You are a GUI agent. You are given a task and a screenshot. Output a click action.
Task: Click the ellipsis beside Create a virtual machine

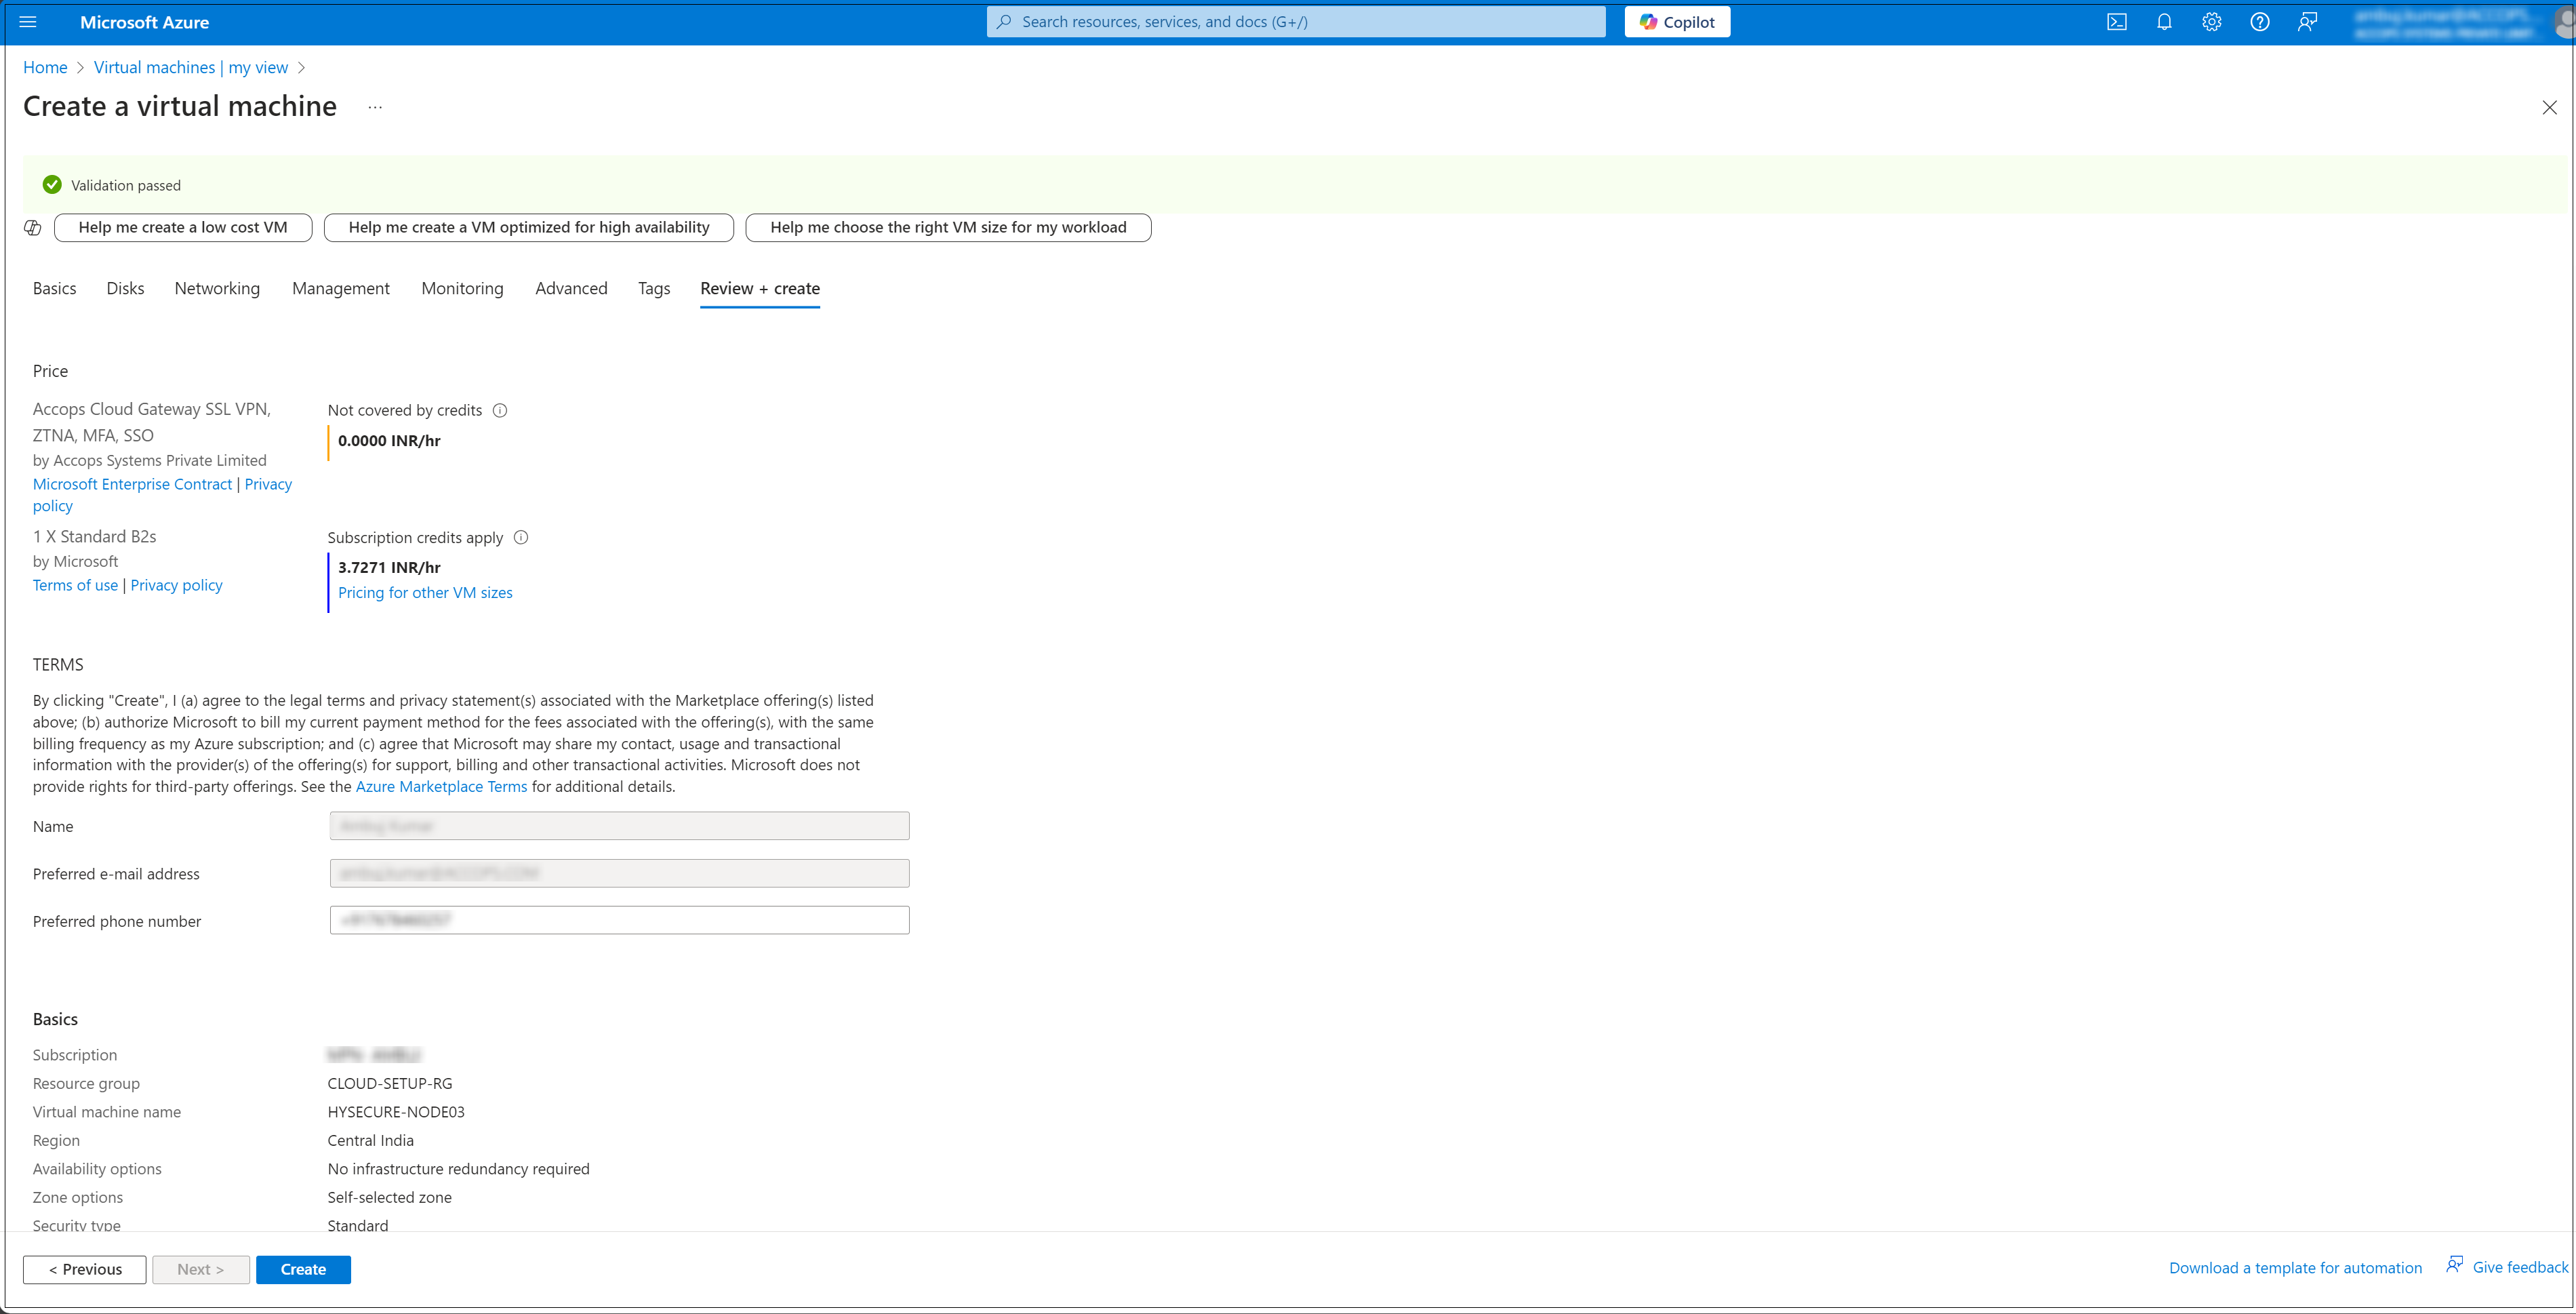pyautogui.click(x=375, y=107)
